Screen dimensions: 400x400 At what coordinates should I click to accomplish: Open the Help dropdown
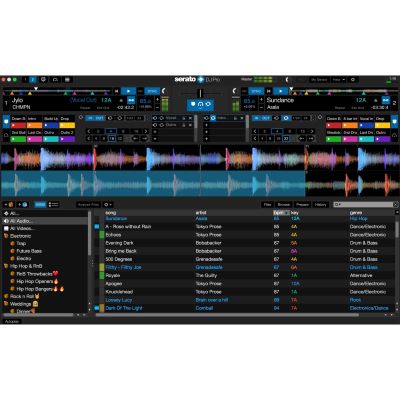(339, 80)
